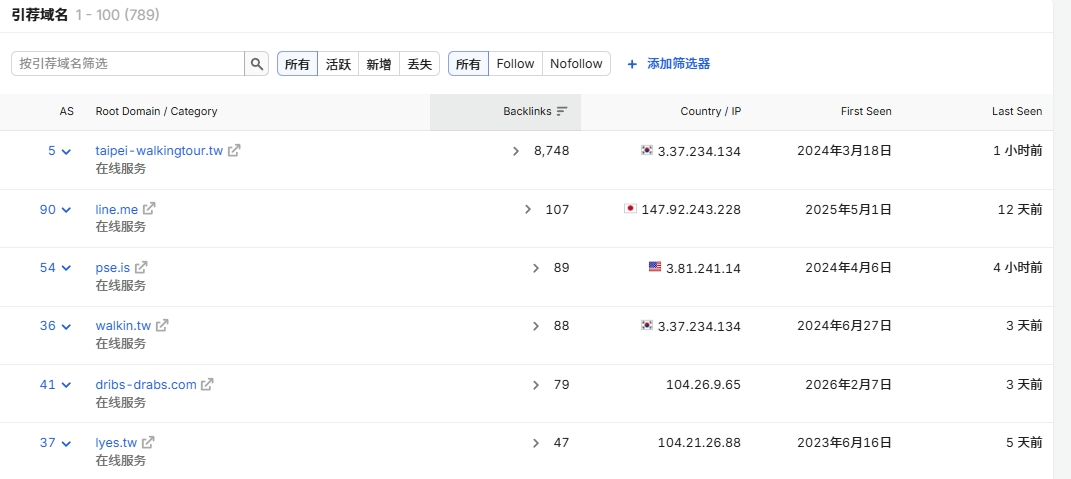Select the 新增 filter option
Image resolution: width=1071 pixels, height=479 pixels.
coord(378,64)
